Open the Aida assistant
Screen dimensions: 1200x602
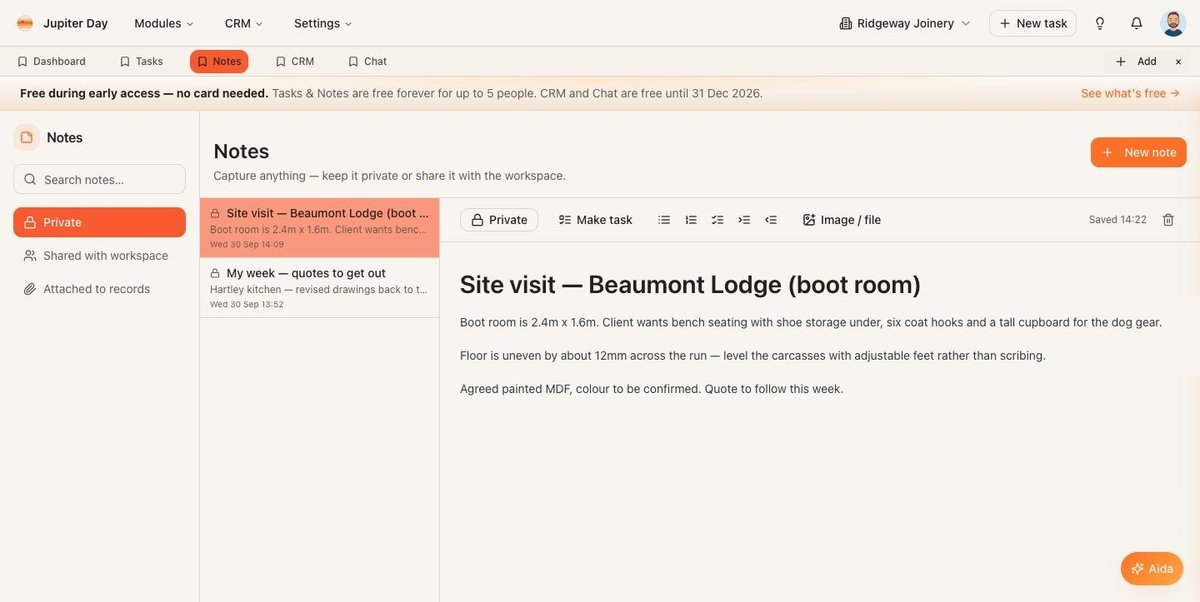click(1152, 569)
